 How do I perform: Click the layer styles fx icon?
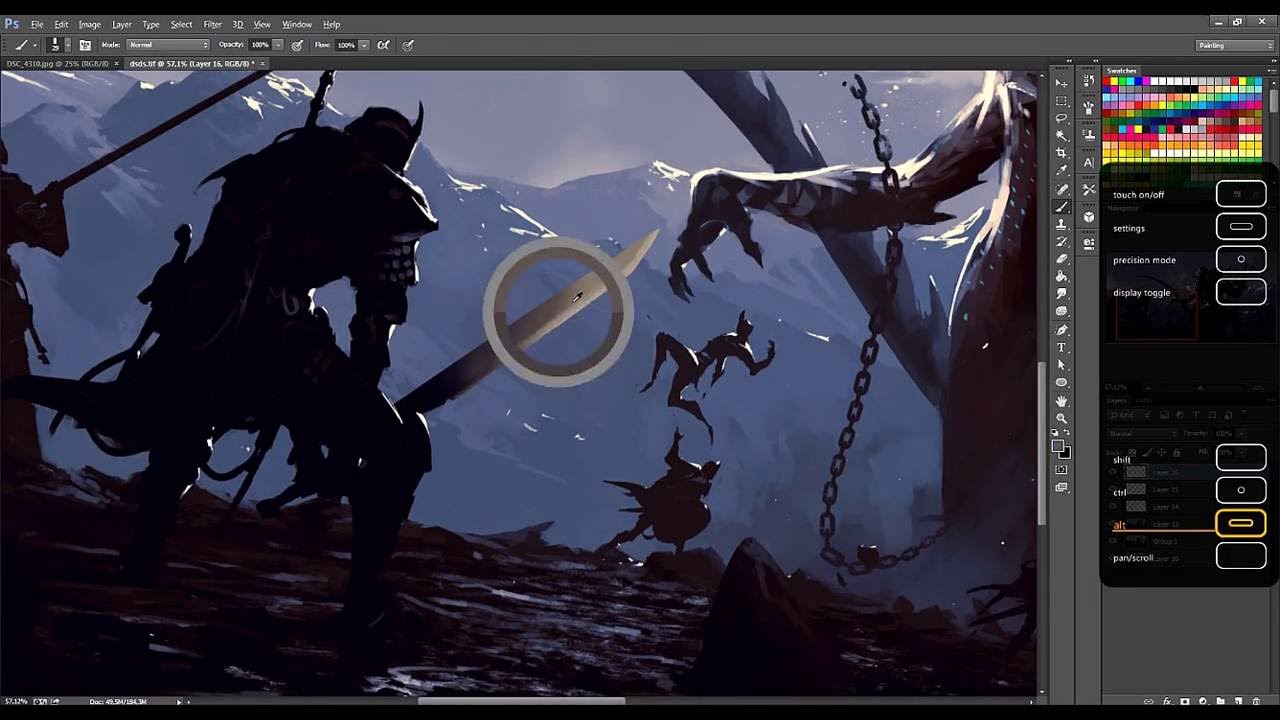pyautogui.click(x=1167, y=701)
